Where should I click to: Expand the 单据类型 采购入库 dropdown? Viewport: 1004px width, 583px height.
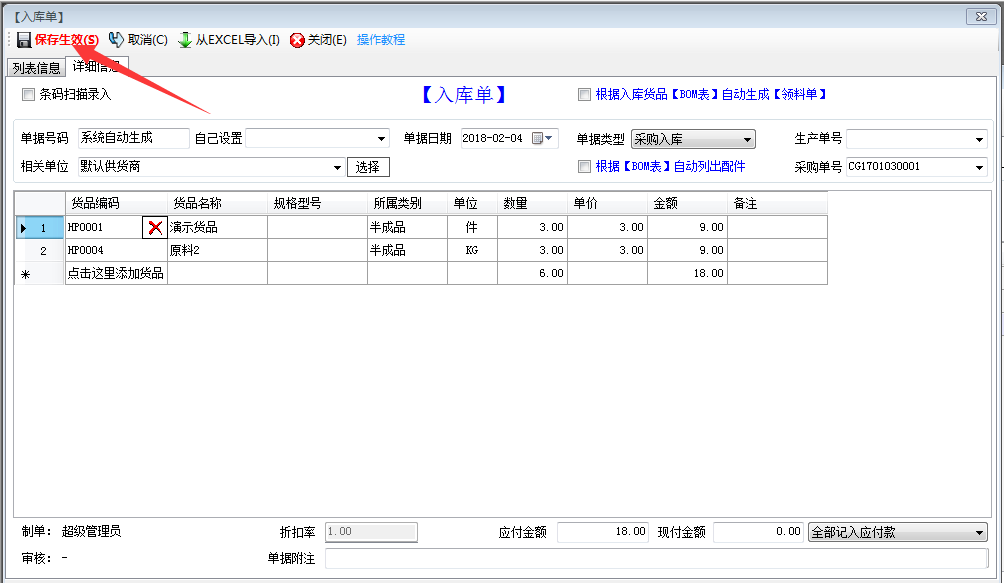click(748, 140)
